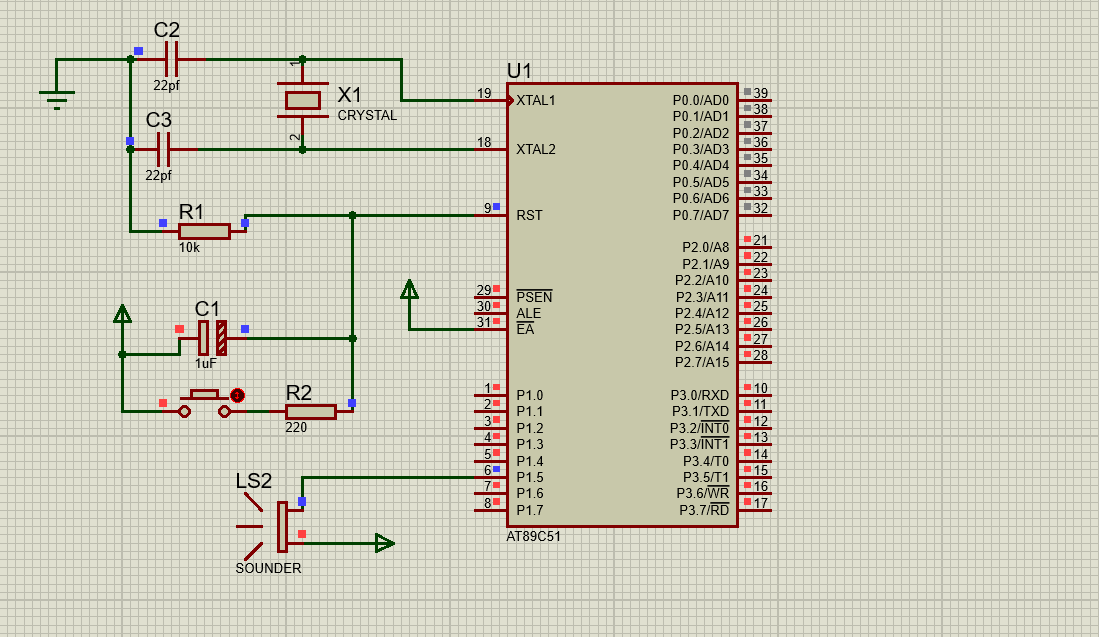Screen dimensions: 1099x637
Task: Click the 22pf value under C2
Action: click(167, 85)
